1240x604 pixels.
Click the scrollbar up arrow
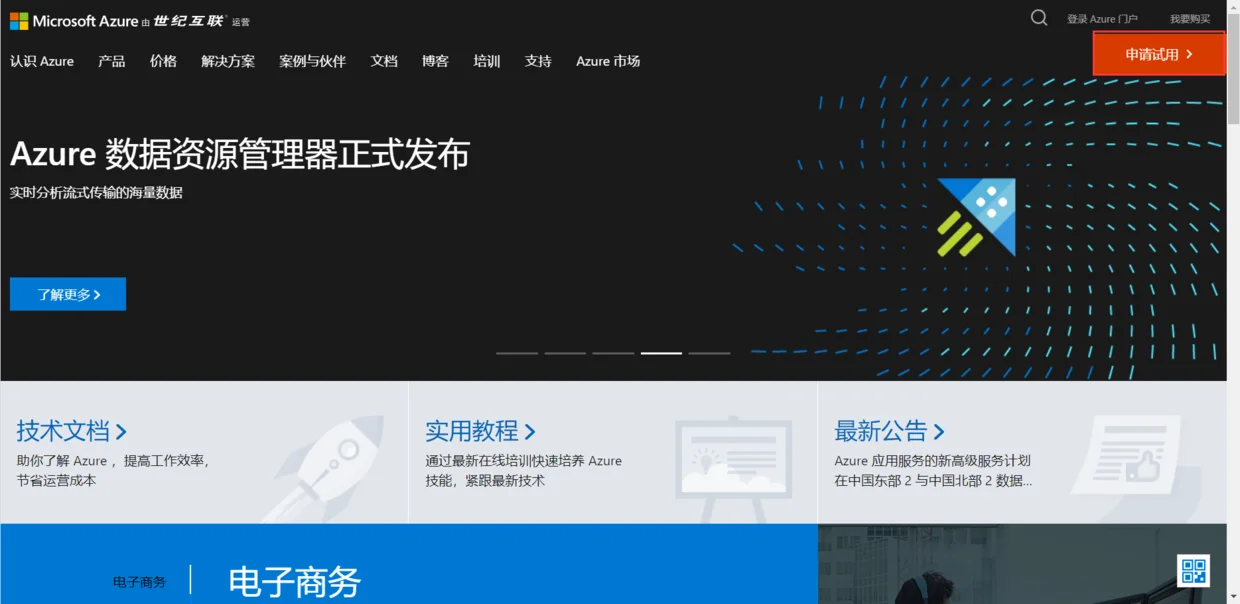[1233, 7]
